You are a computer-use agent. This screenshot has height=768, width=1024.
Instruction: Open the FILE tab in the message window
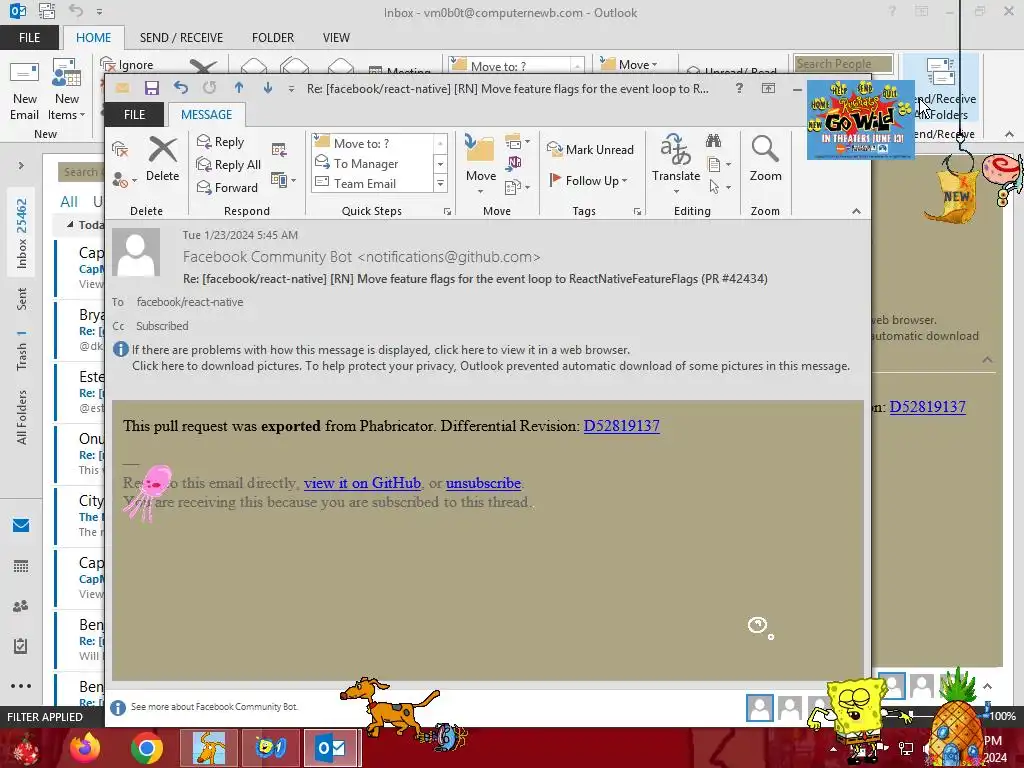point(135,114)
